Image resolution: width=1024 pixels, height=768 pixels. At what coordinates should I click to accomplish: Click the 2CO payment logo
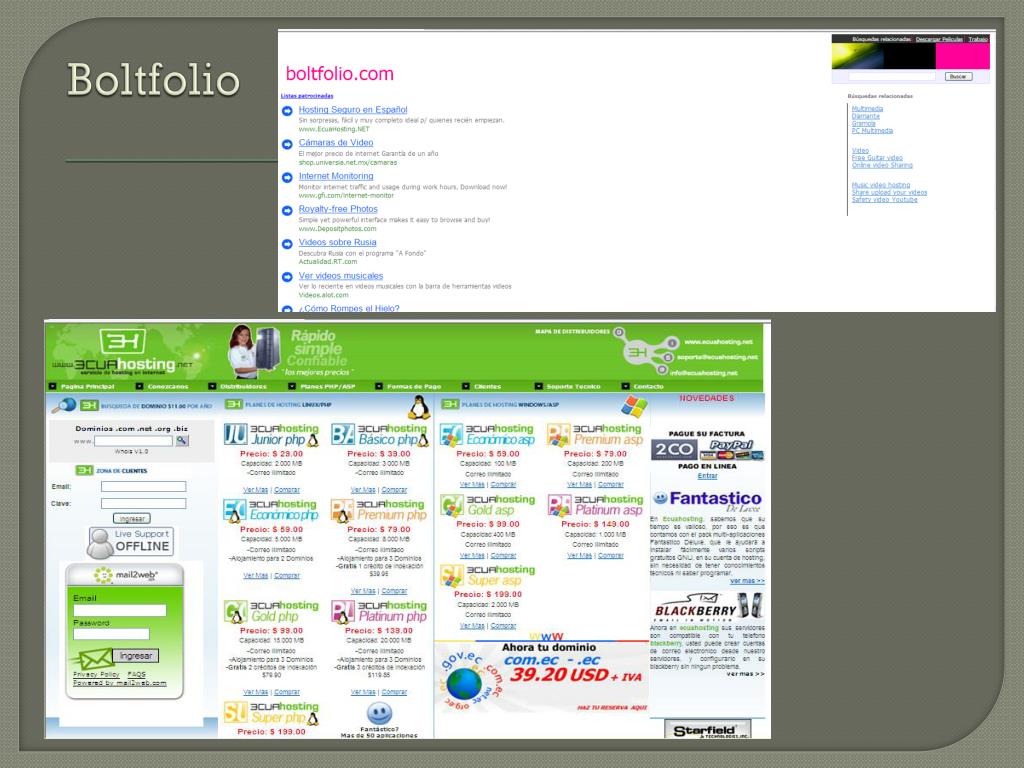tap(674, 449)
